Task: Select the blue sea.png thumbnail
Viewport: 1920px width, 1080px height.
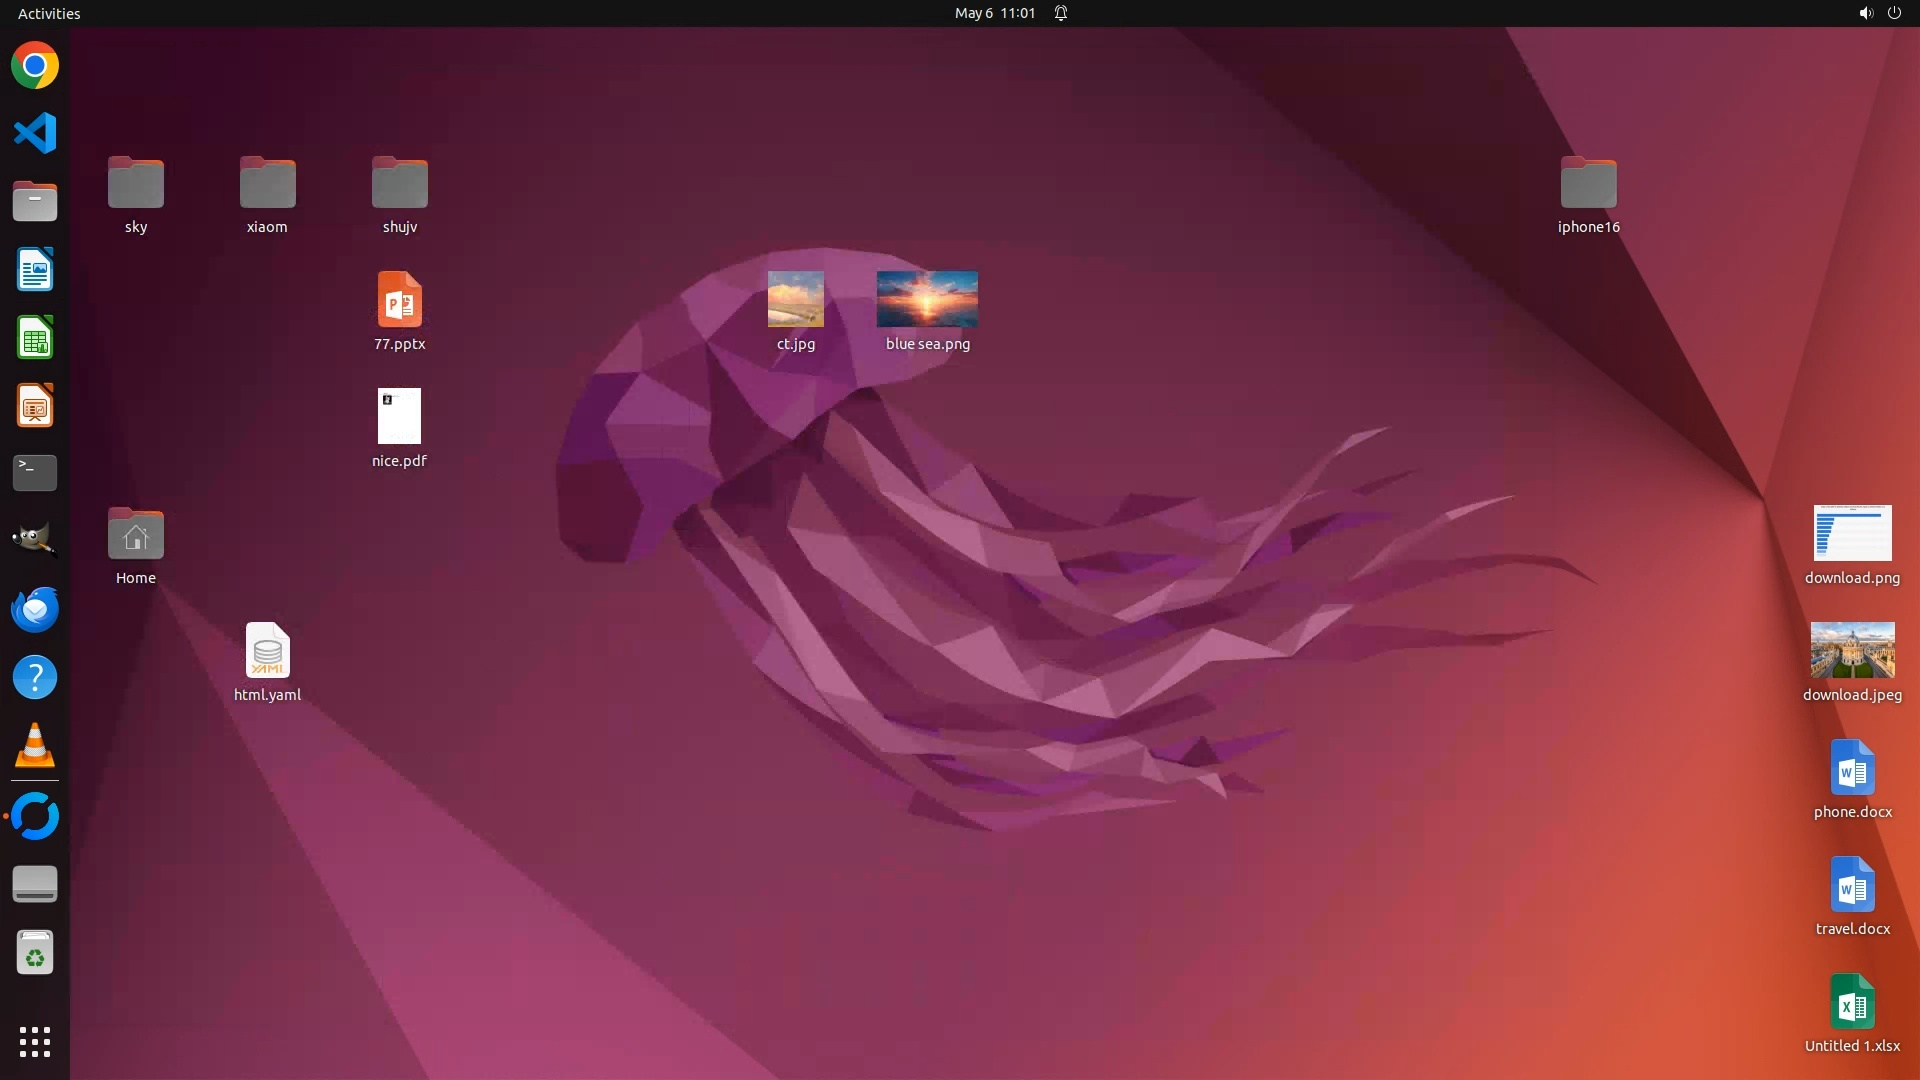Action: 927,299
